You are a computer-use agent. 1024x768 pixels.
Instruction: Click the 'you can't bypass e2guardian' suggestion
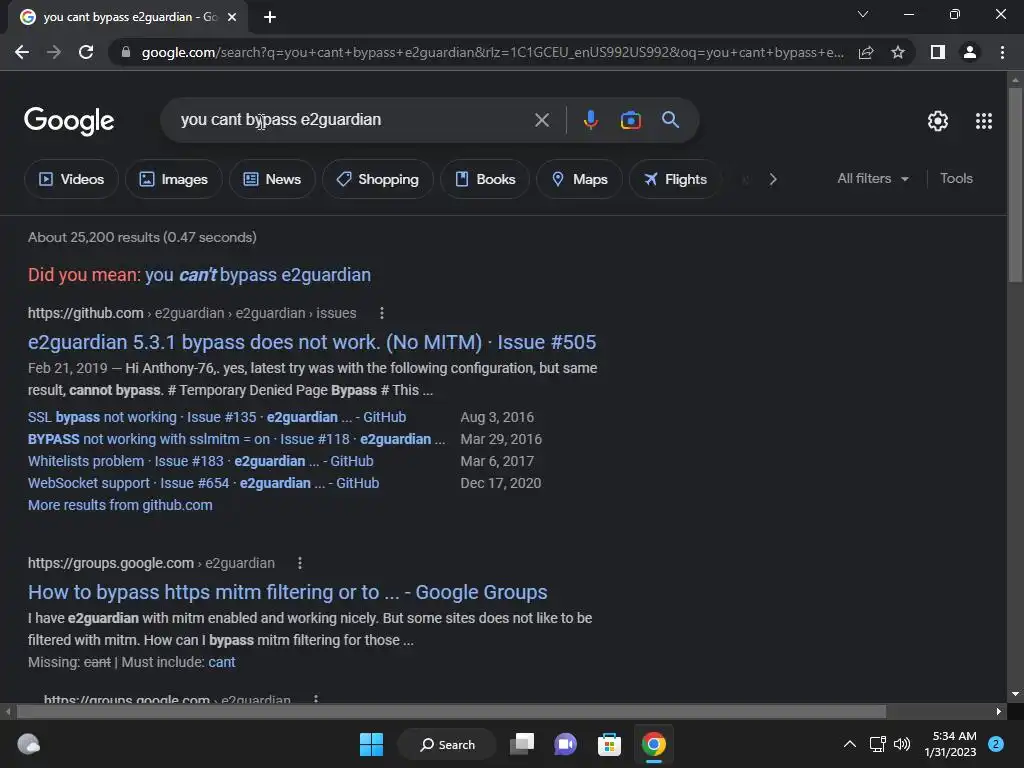[x=258, y=275]
